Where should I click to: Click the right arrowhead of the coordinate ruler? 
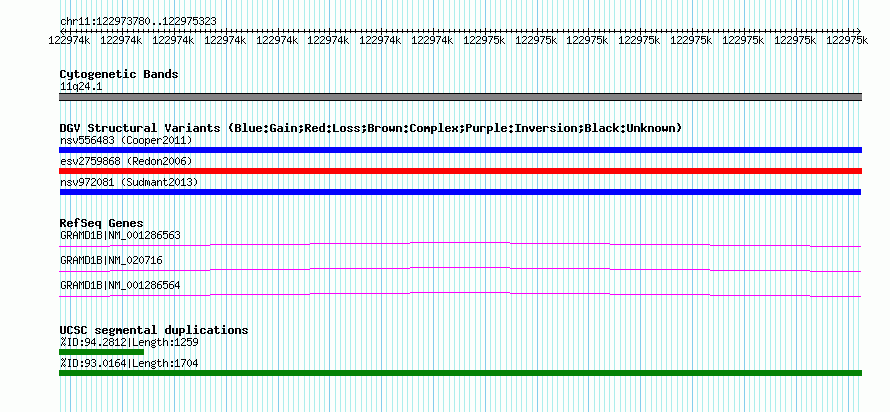858,31
